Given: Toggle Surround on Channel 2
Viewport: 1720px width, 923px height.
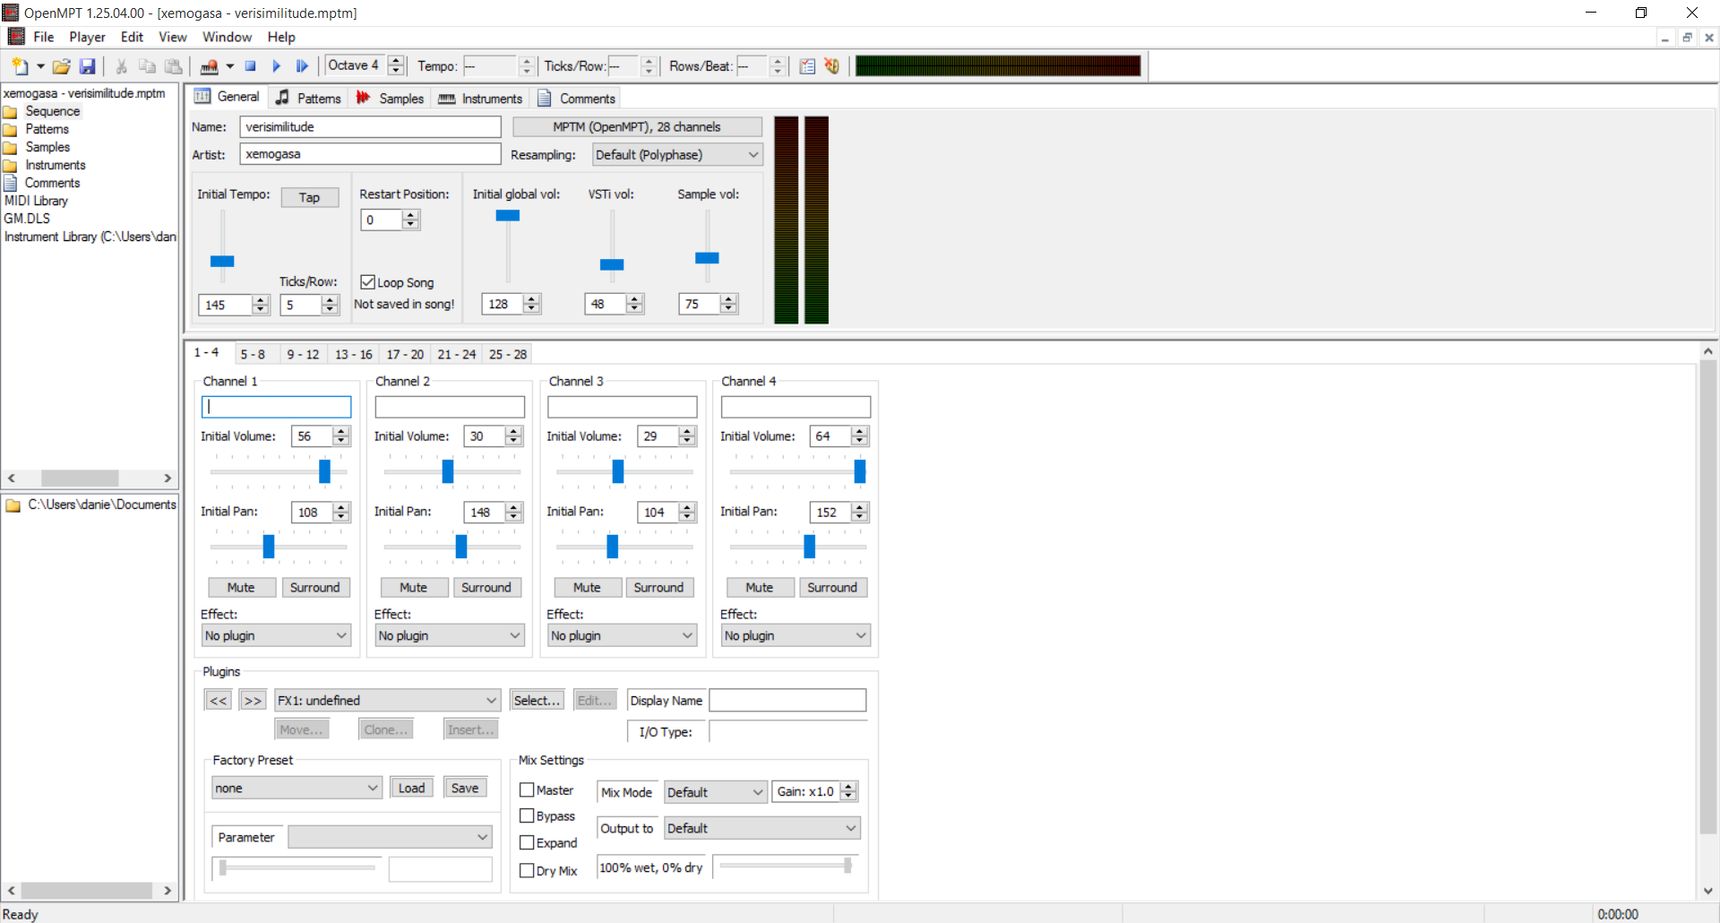Looking at the screenshot, I should click(486, 588).
